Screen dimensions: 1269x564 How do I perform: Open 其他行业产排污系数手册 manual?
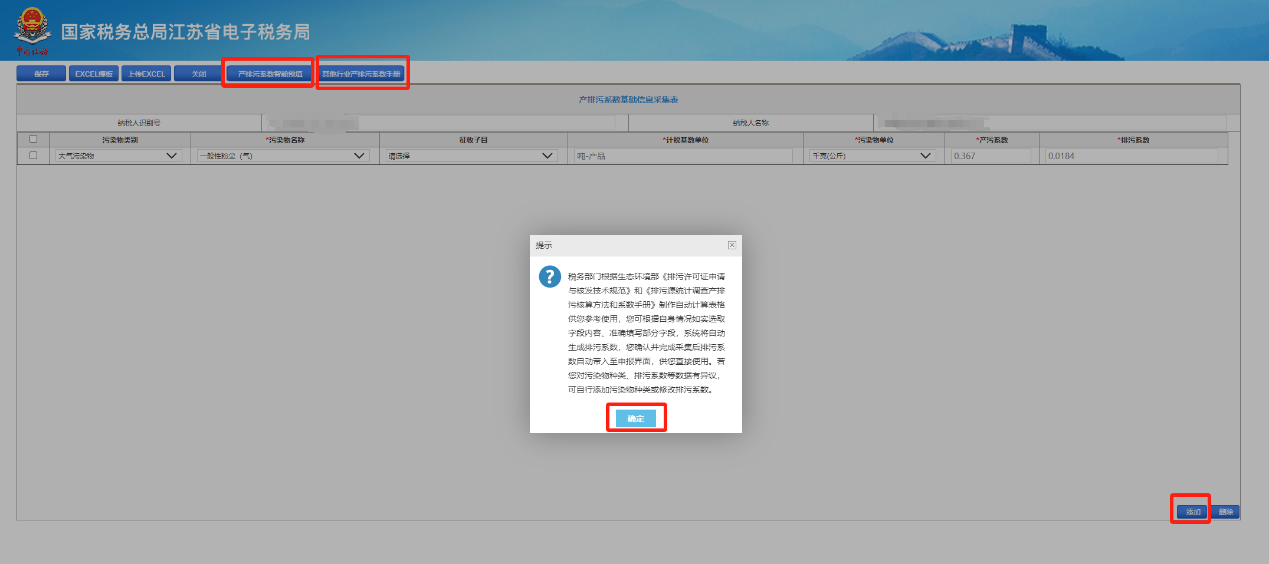click(x=361, y=74)
